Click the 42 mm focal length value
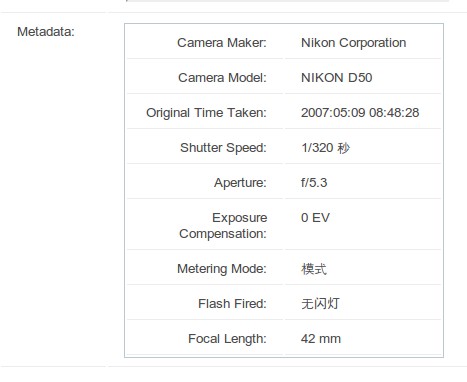The width and height of the screenshot is (467, 382). [x=321, y=339]
